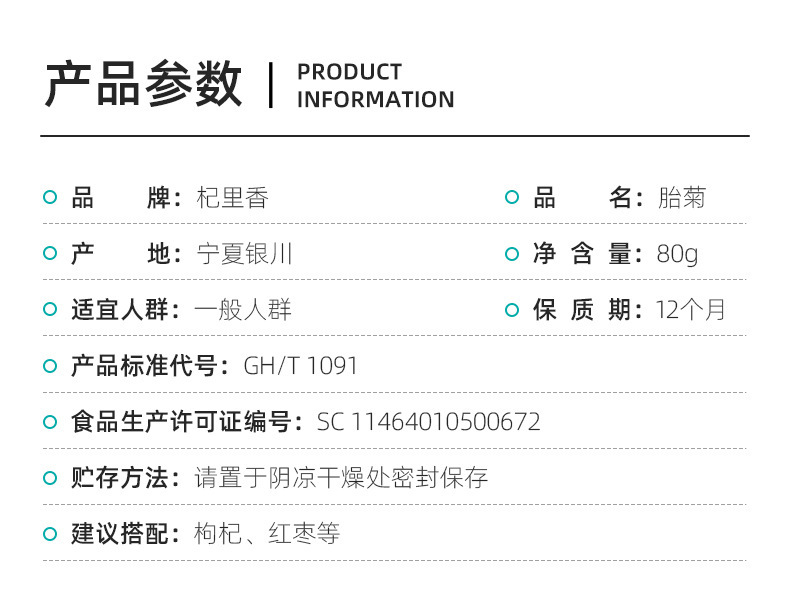Click the teal circle bullet beside 净含量
Screen dimensions: 790x609
[x=512, y=253]
